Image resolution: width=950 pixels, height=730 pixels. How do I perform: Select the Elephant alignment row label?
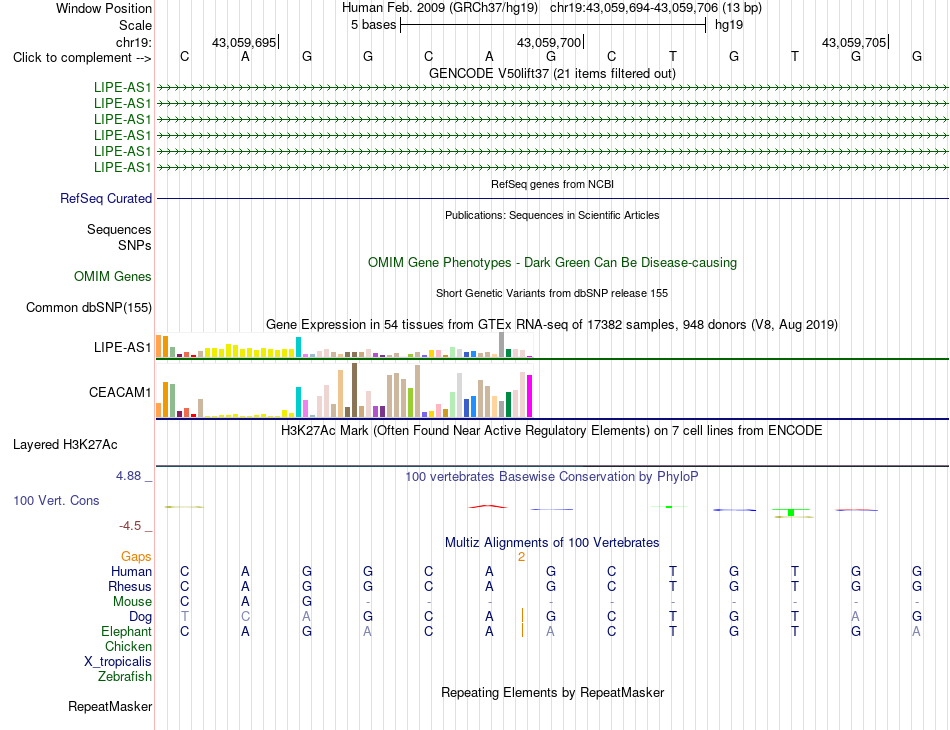click(x=126, y=631)
